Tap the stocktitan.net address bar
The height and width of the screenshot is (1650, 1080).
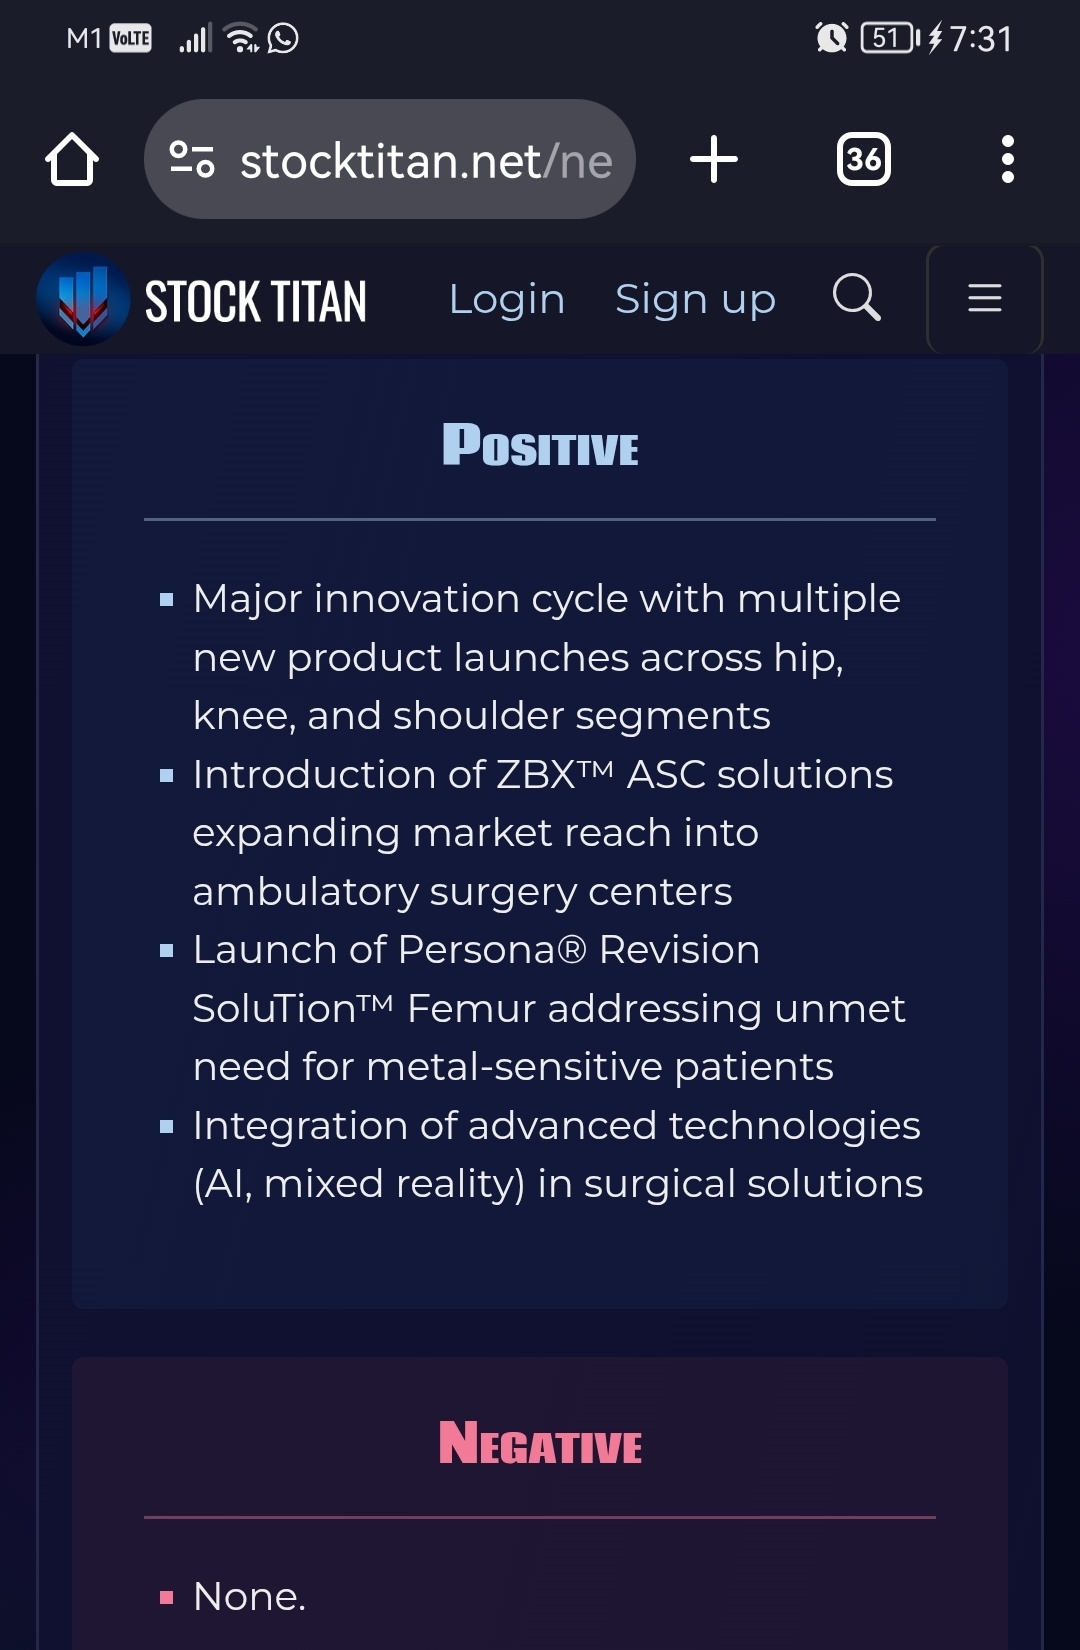[390, 160]
